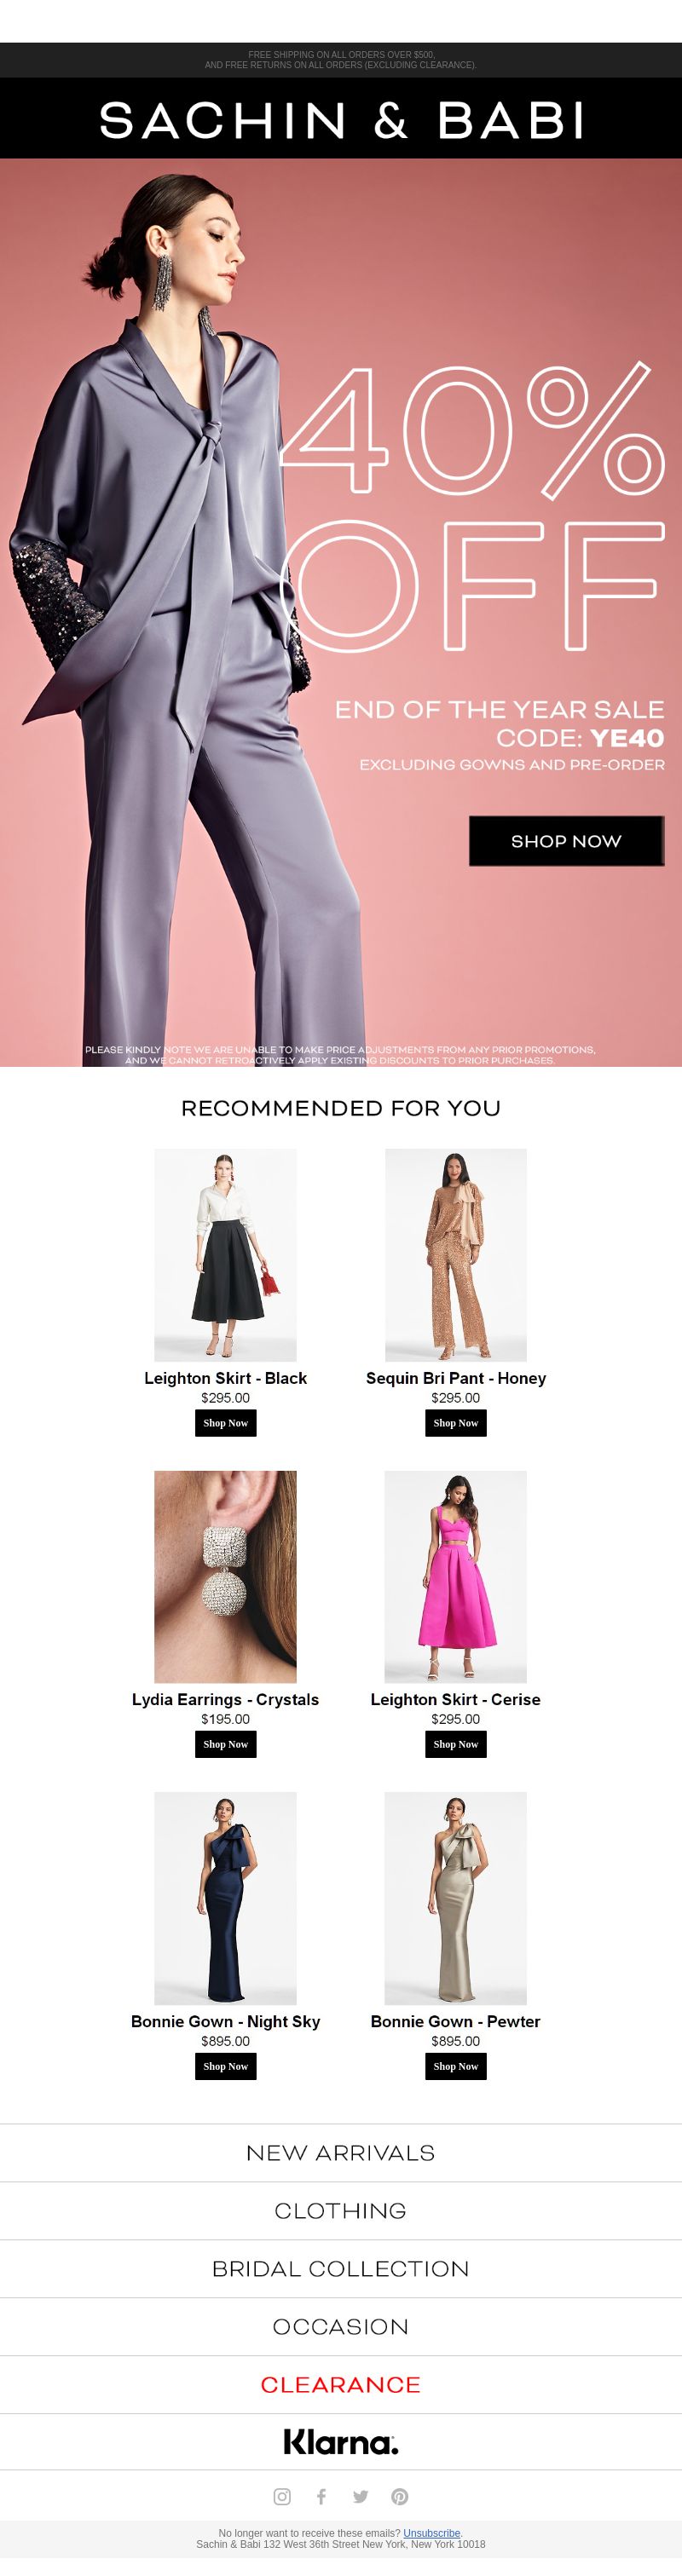Screen dimensions: 682x2576
Task: Open the BRIDAL COLLECTION menu link
Action: tap(341, 2268)
